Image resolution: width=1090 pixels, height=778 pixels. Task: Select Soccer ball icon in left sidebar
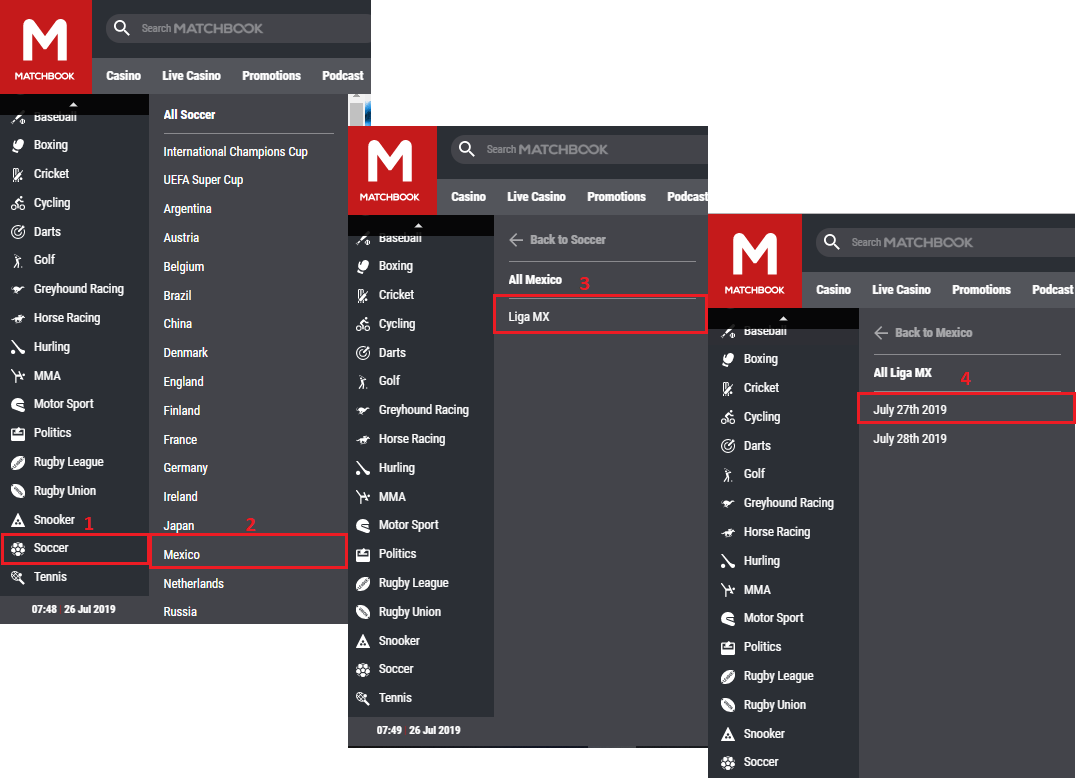tap(18, 549)
